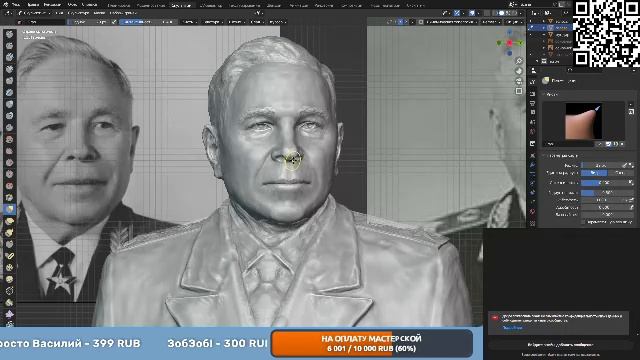Open the shading options dropdown arrow

click(521, 13)
